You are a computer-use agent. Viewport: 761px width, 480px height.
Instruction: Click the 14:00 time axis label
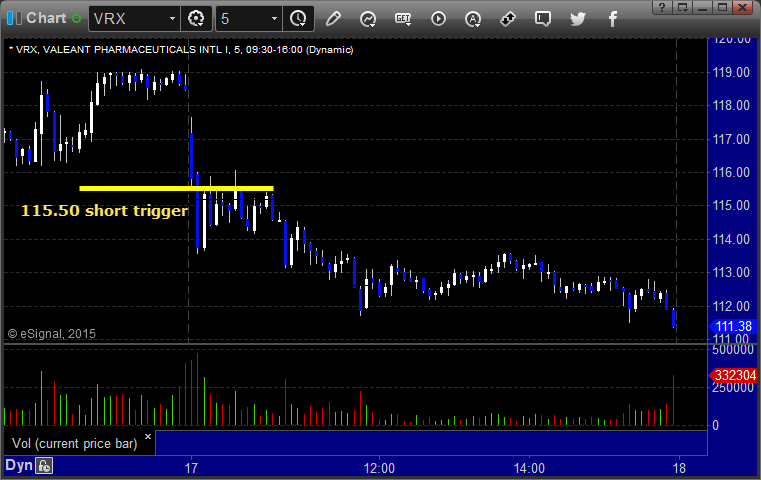pyautogui.click(x=529, y=468)
